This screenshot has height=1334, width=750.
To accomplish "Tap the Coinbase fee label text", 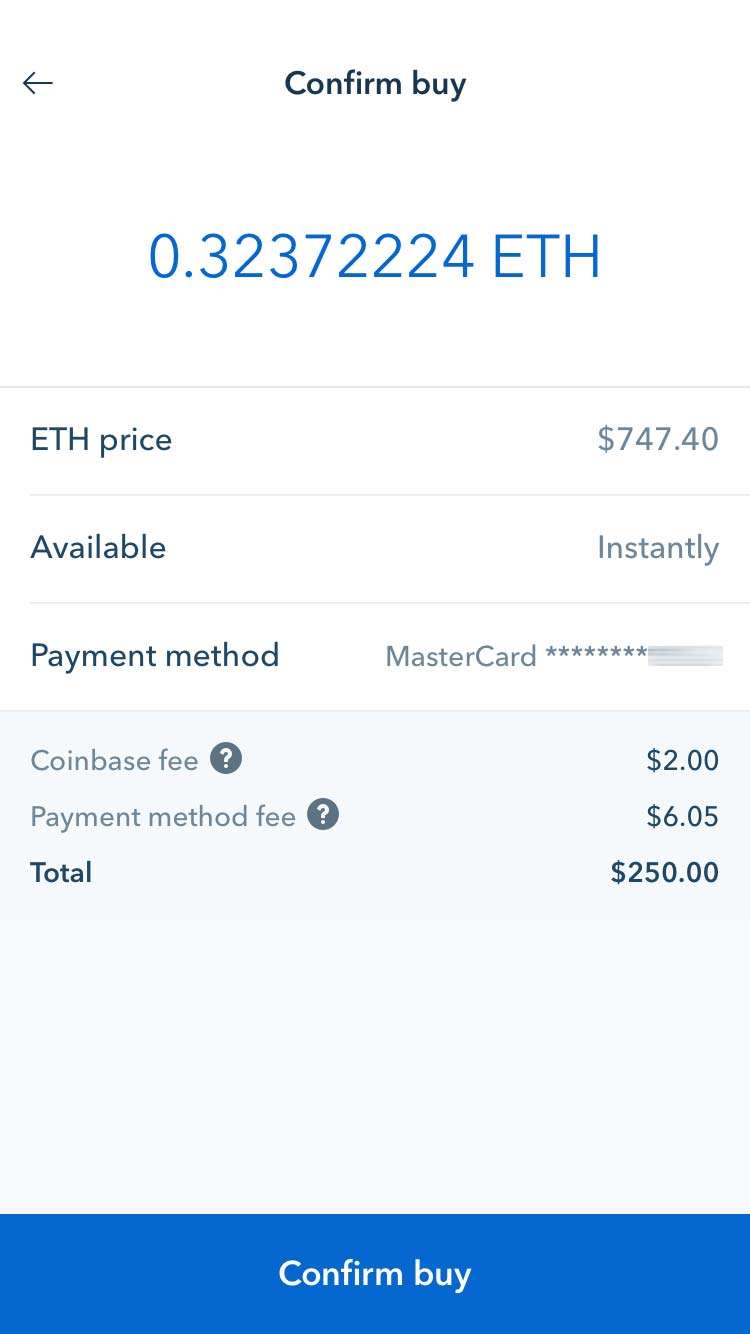I will (x=114, y=761).
